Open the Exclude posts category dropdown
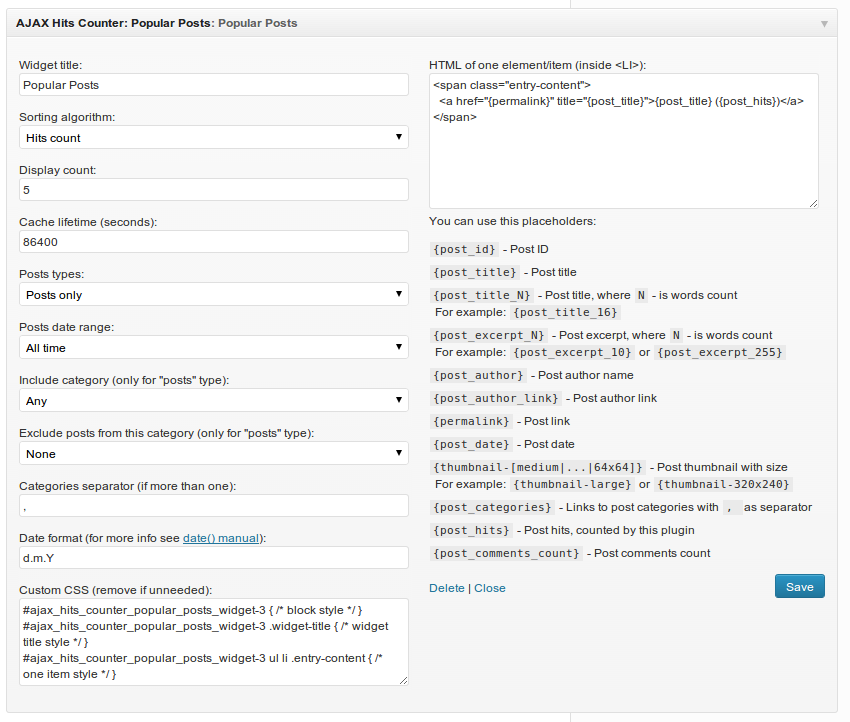The width and height of the screenshot is (850, 722). (214, 454)
